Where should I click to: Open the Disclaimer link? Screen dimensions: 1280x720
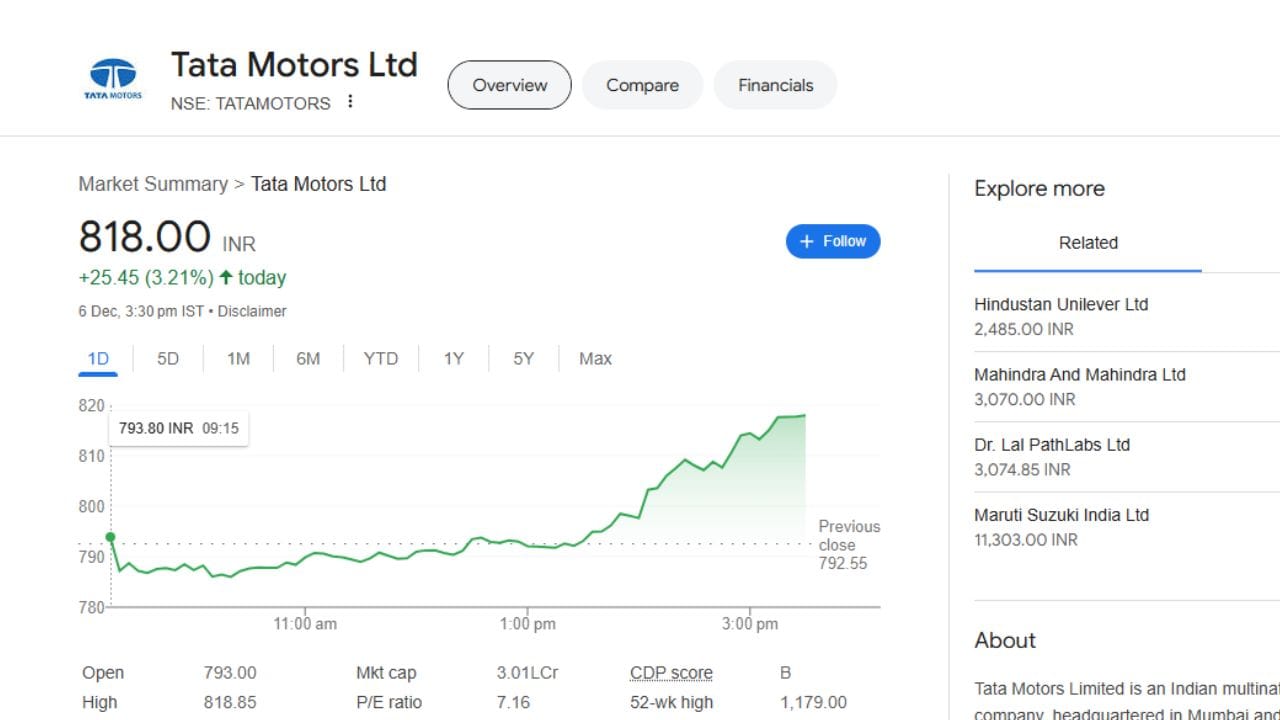tap(252, 311)
